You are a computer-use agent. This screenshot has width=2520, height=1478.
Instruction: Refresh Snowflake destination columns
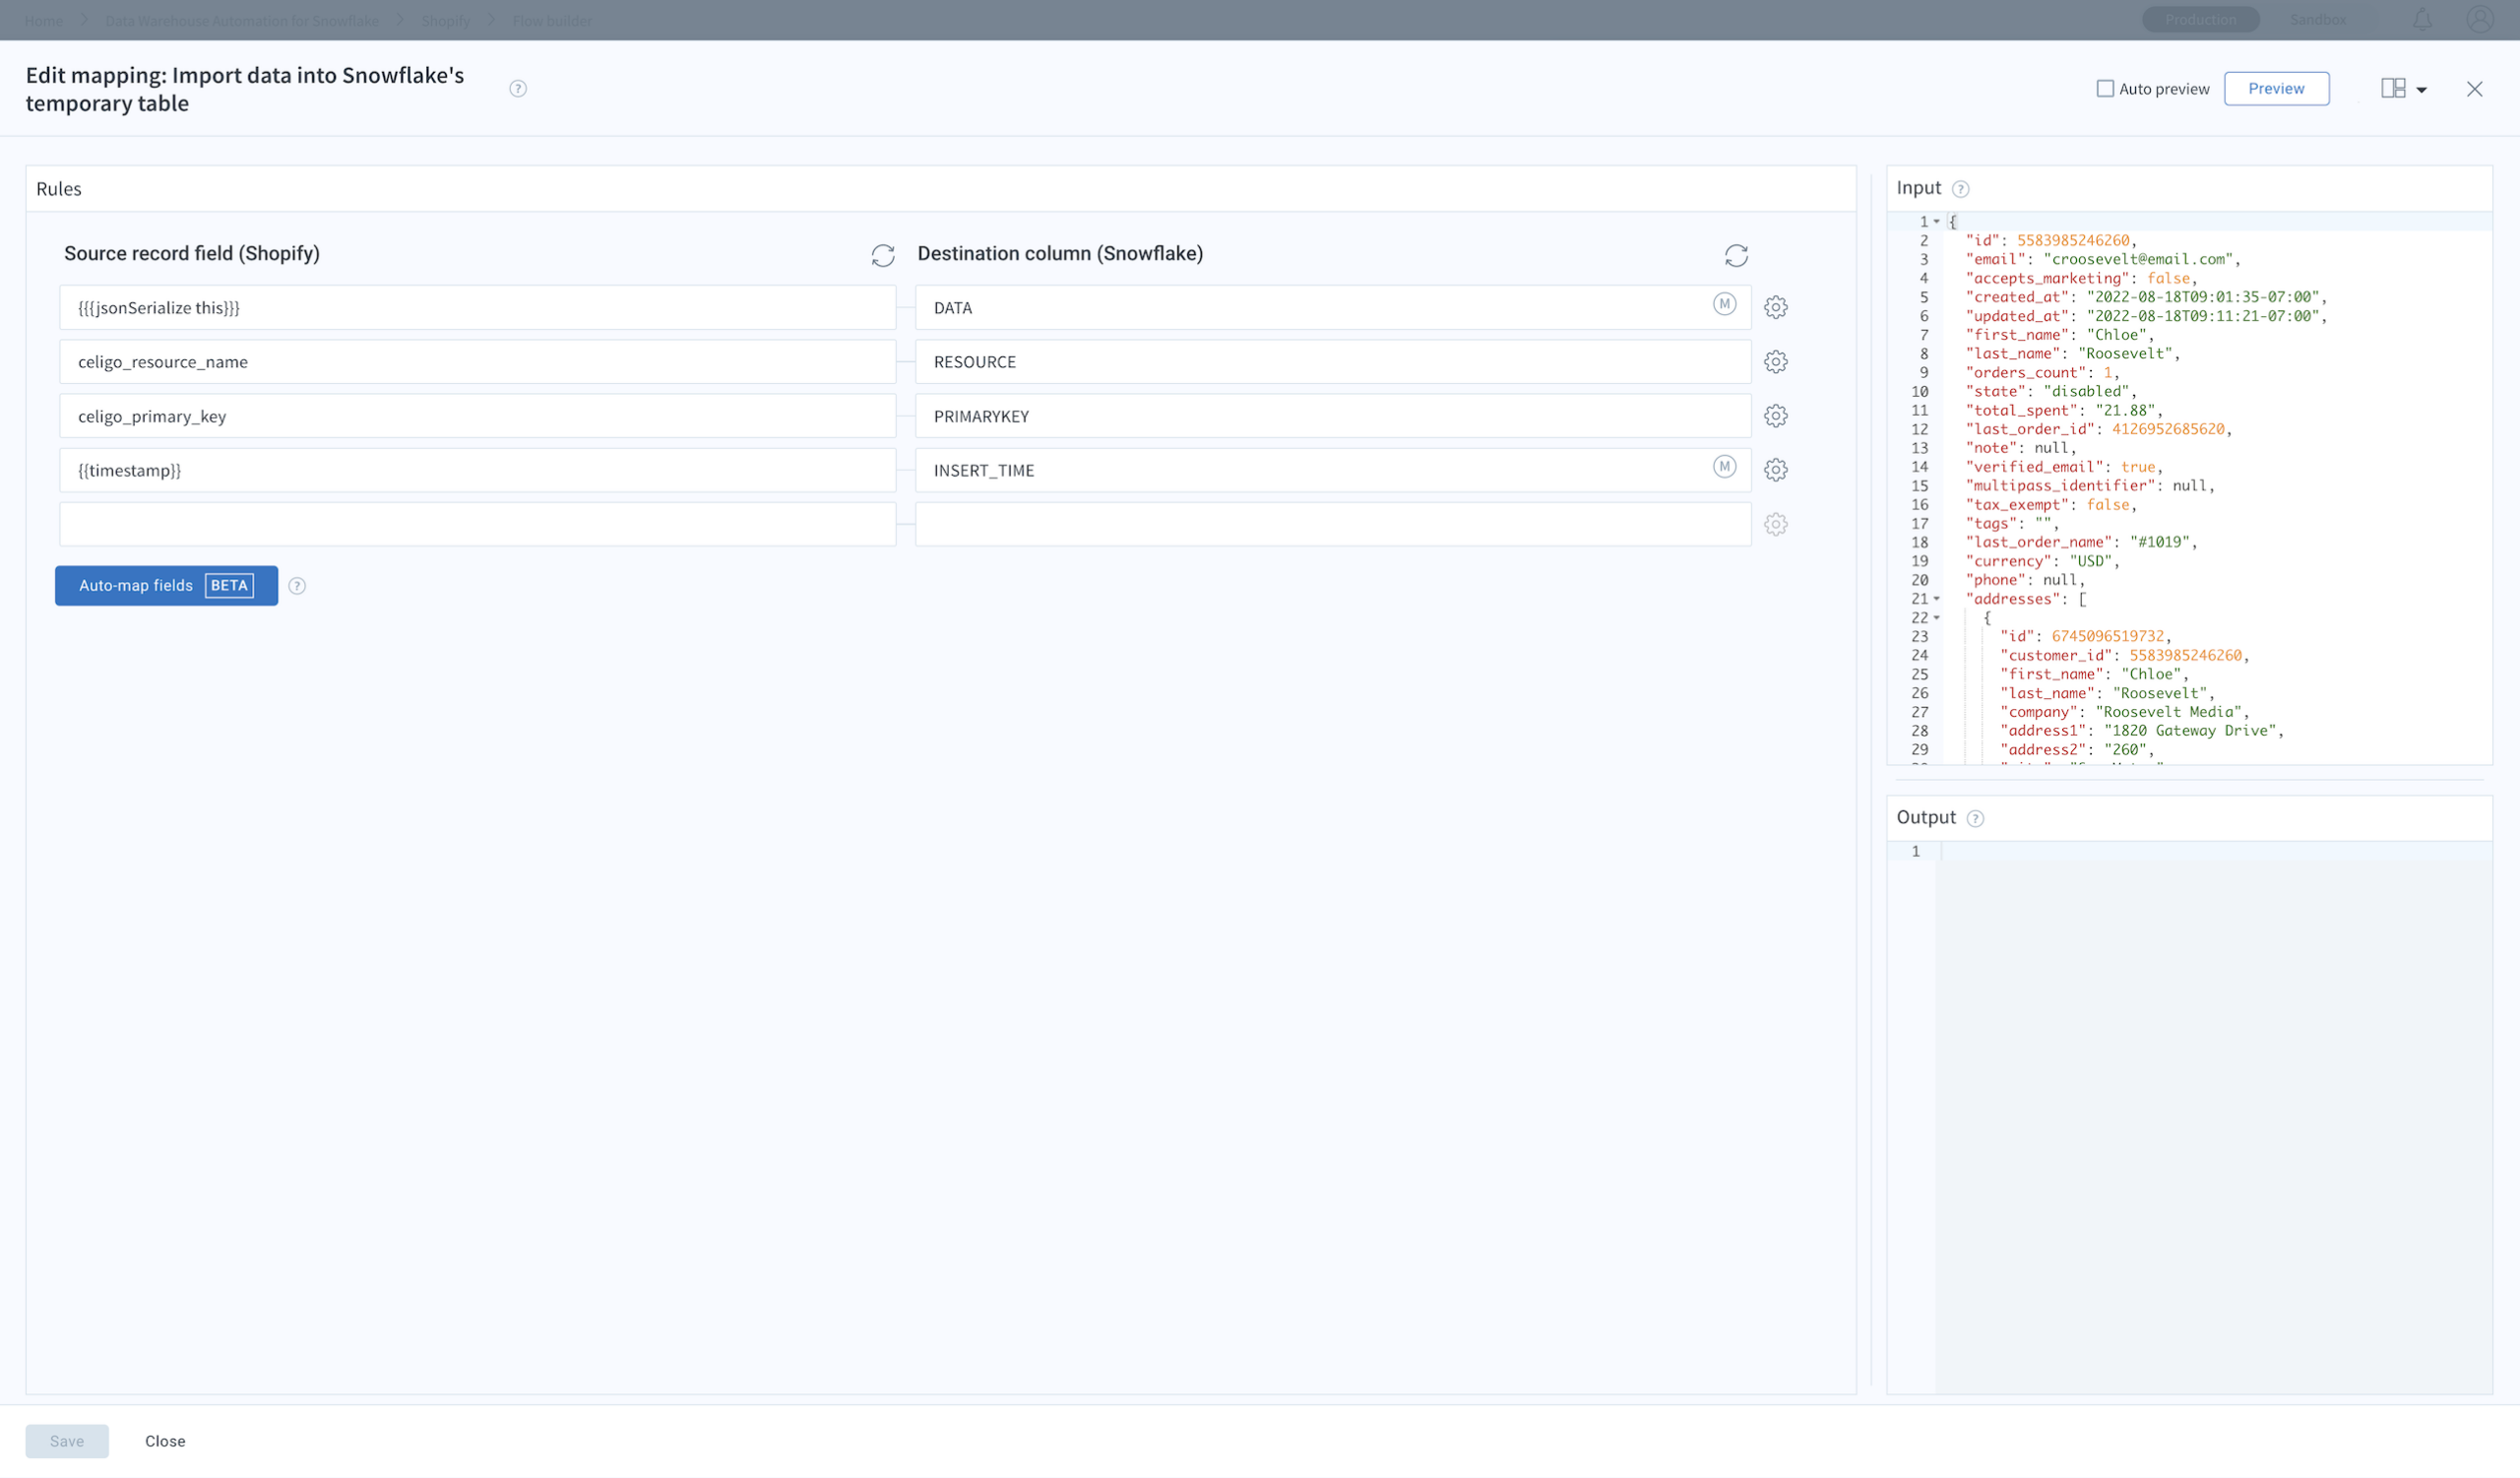(x=1736, y=255)
